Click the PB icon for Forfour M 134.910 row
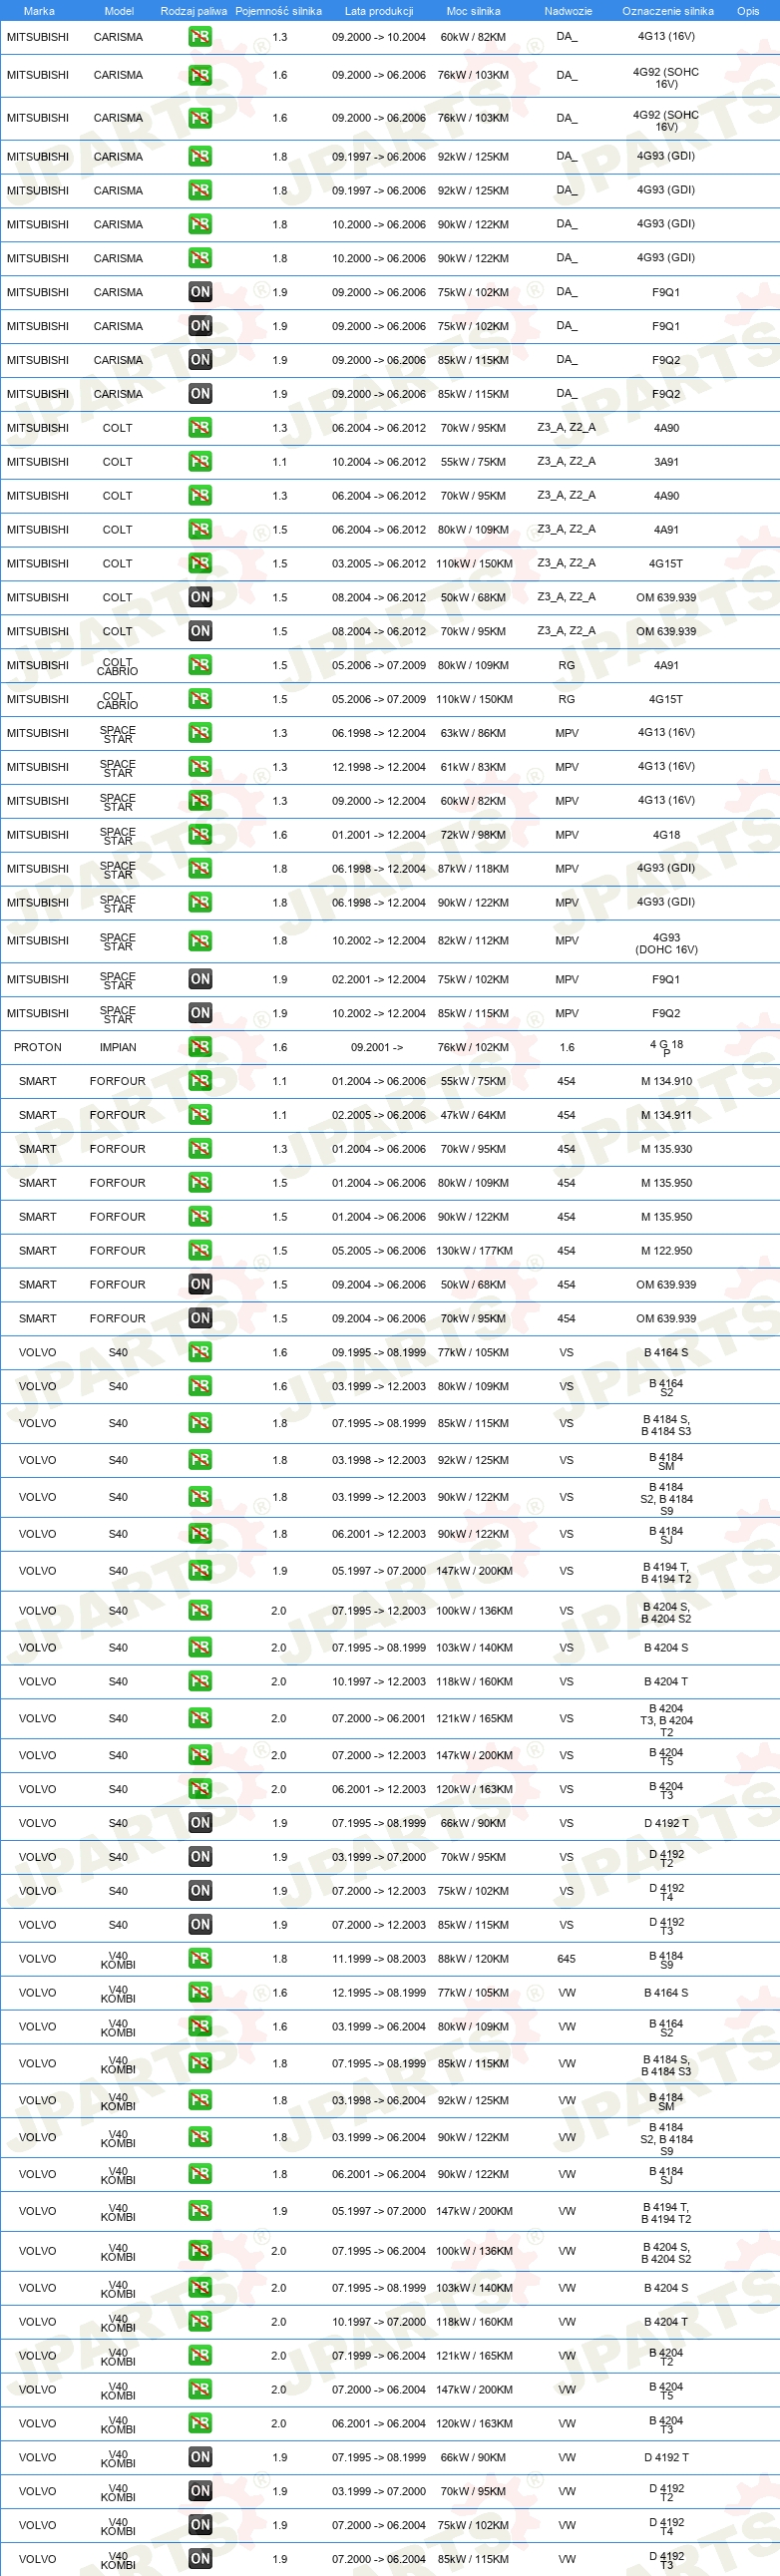 click(x=200, y=1081)
